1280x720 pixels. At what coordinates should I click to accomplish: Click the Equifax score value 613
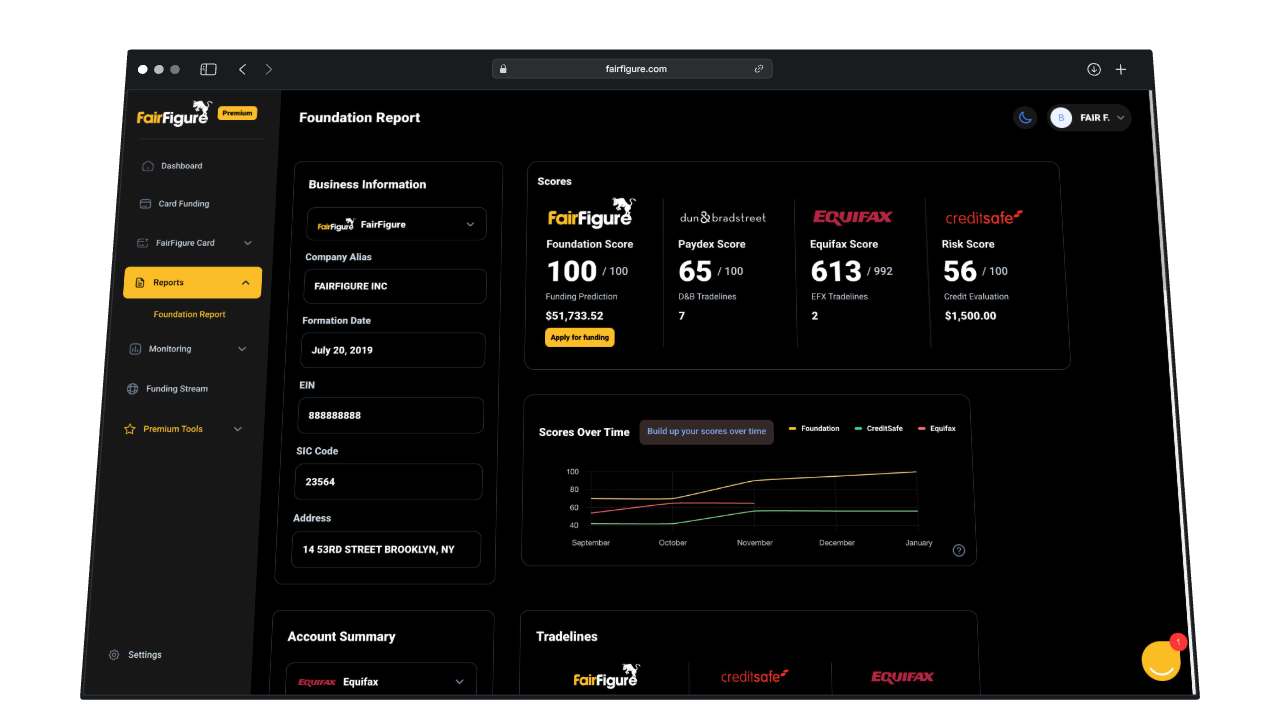[836, 271]
